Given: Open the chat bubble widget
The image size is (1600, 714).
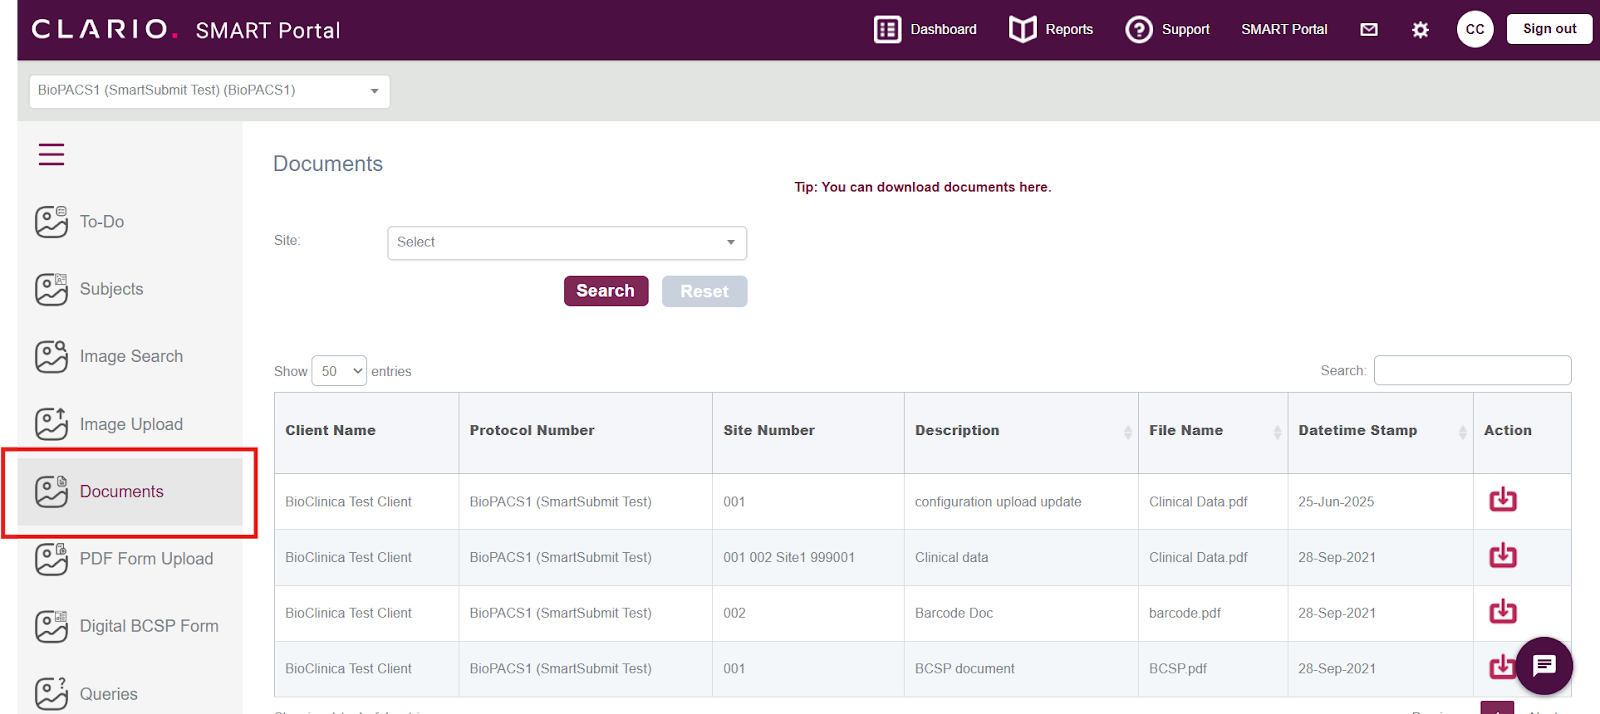Looking at the screenshot, I should tap(1544, 665).
